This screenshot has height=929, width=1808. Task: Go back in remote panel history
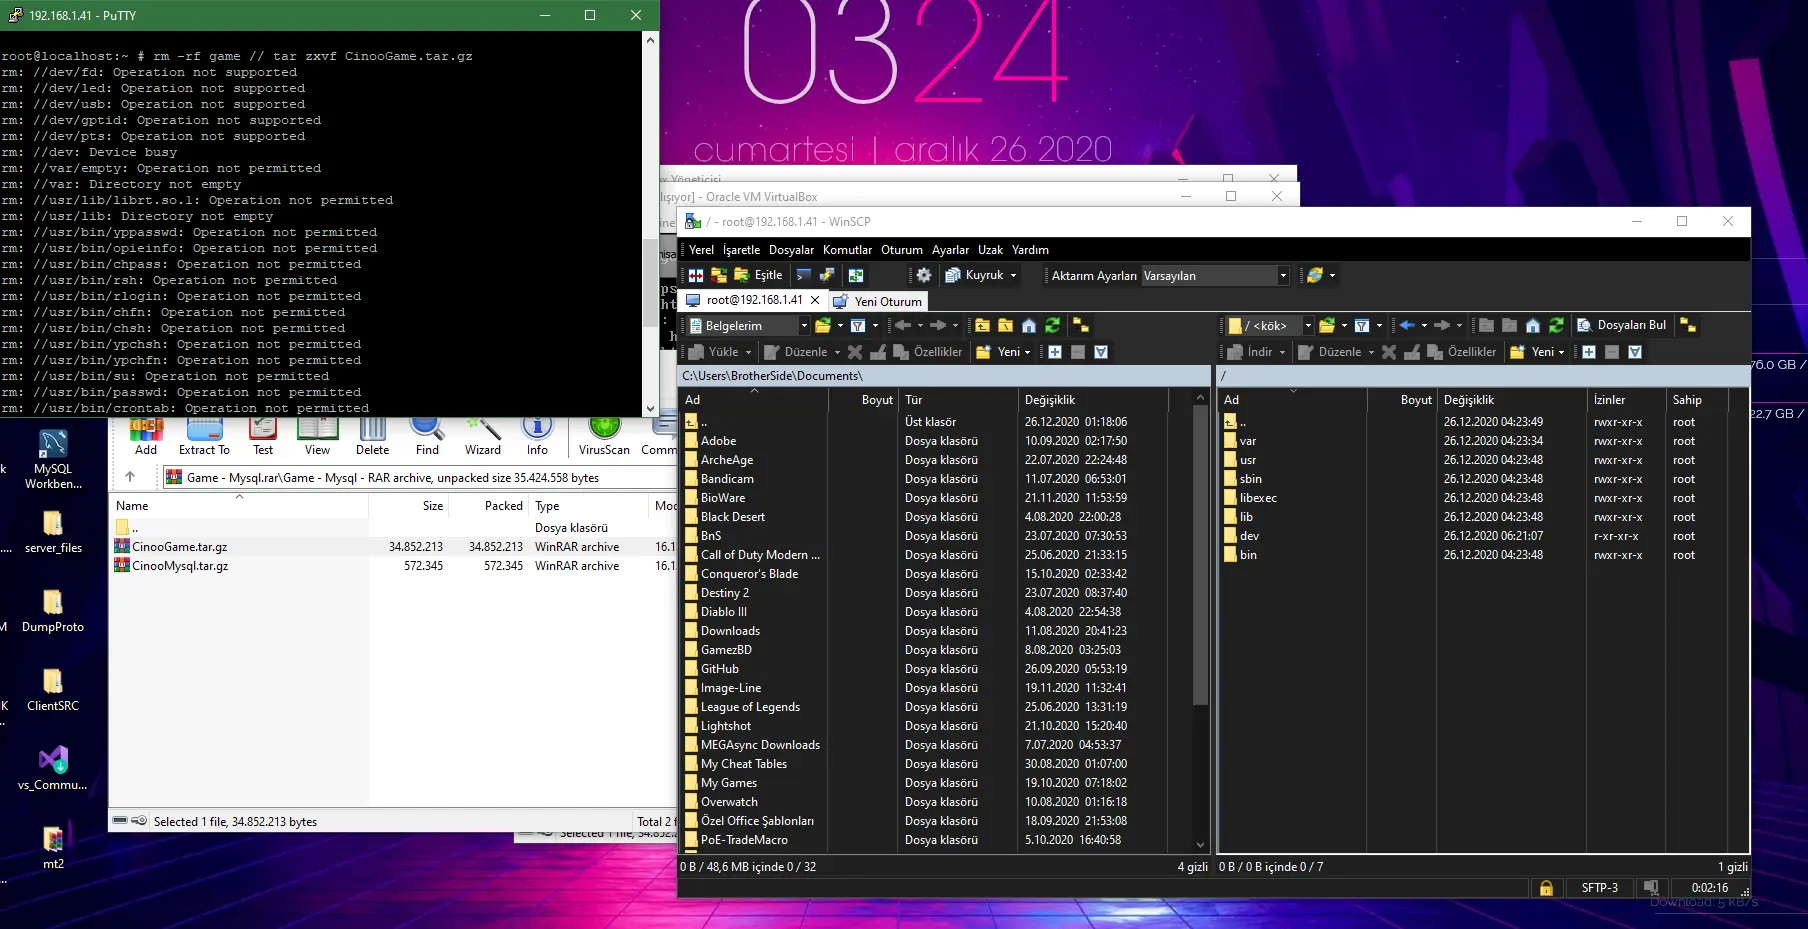(x=1407, y=325)
